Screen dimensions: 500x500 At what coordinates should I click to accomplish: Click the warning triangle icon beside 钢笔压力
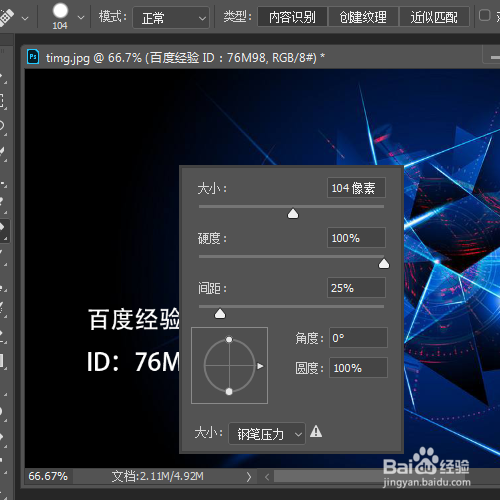[316, 432]
